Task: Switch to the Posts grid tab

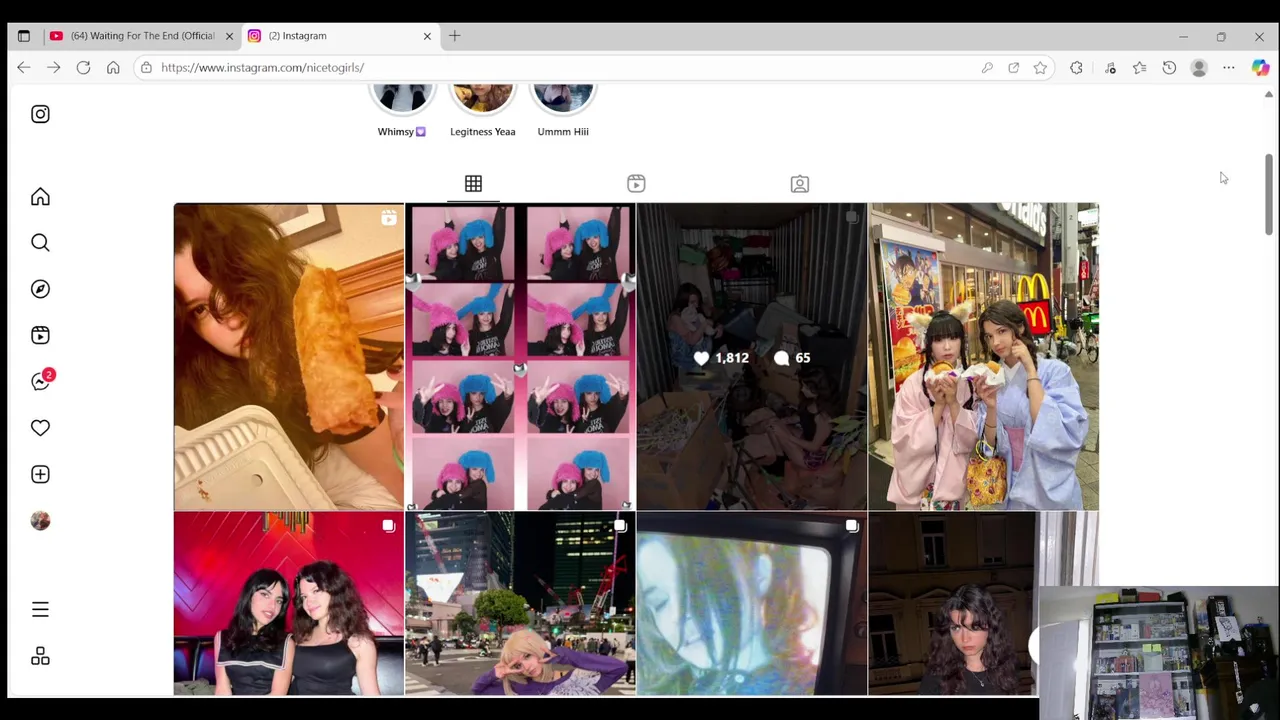Action: (473, 184)
